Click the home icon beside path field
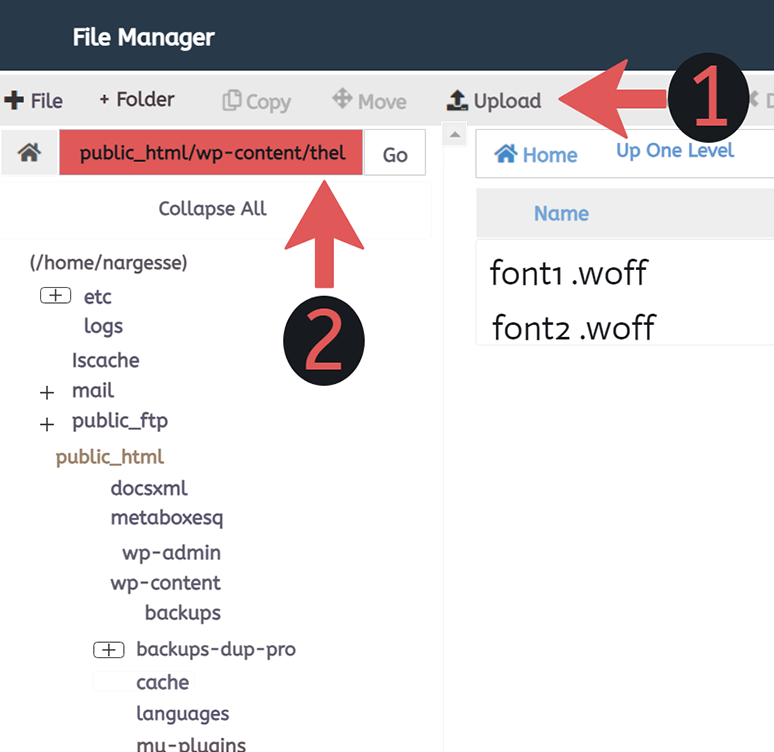This screenshot has width=774, height=752. coord(29,153)
